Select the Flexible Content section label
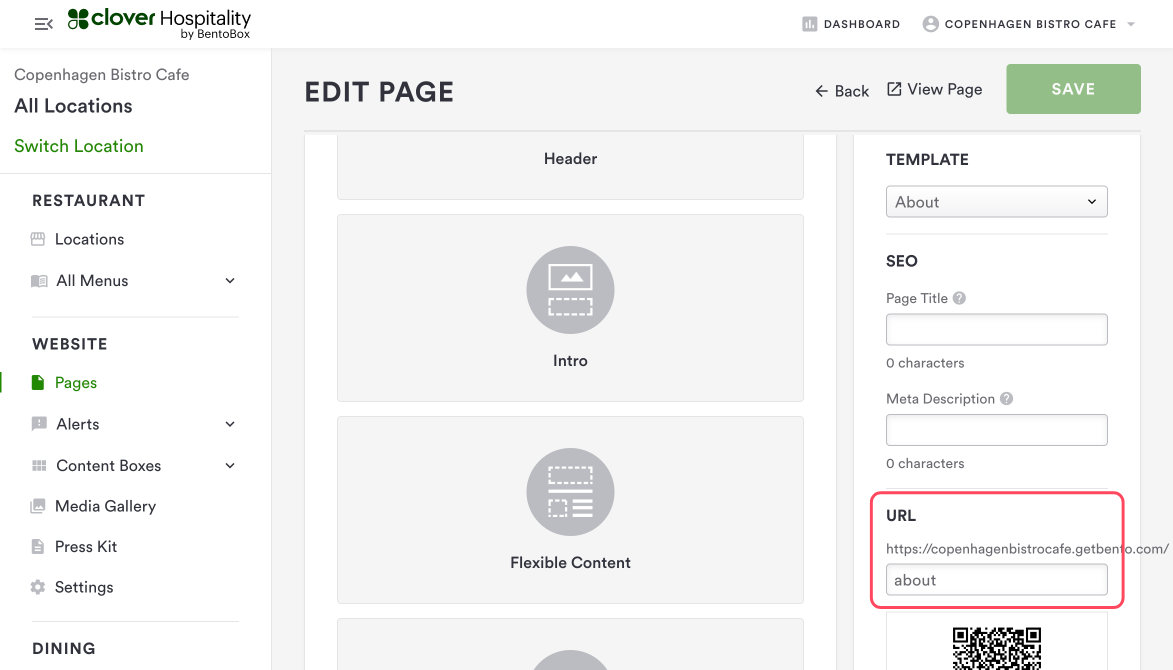1173x670 pixels. (x=570, y=562)
